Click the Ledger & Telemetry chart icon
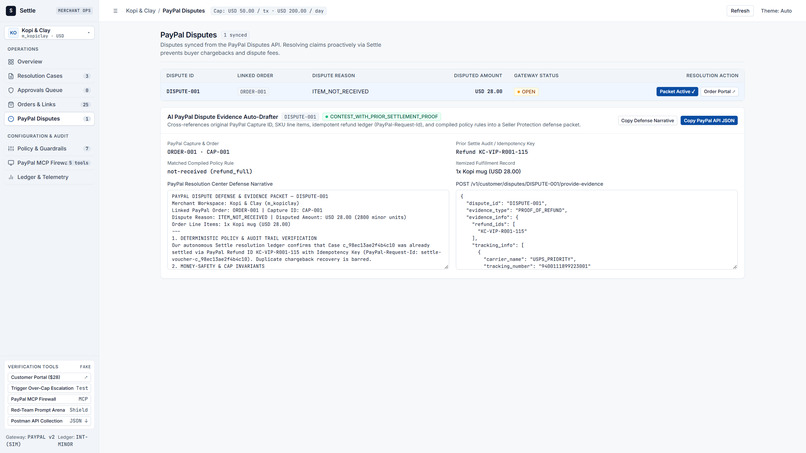Image resolution: width=806 pixels, height=453 pixels. click(11, 177)
